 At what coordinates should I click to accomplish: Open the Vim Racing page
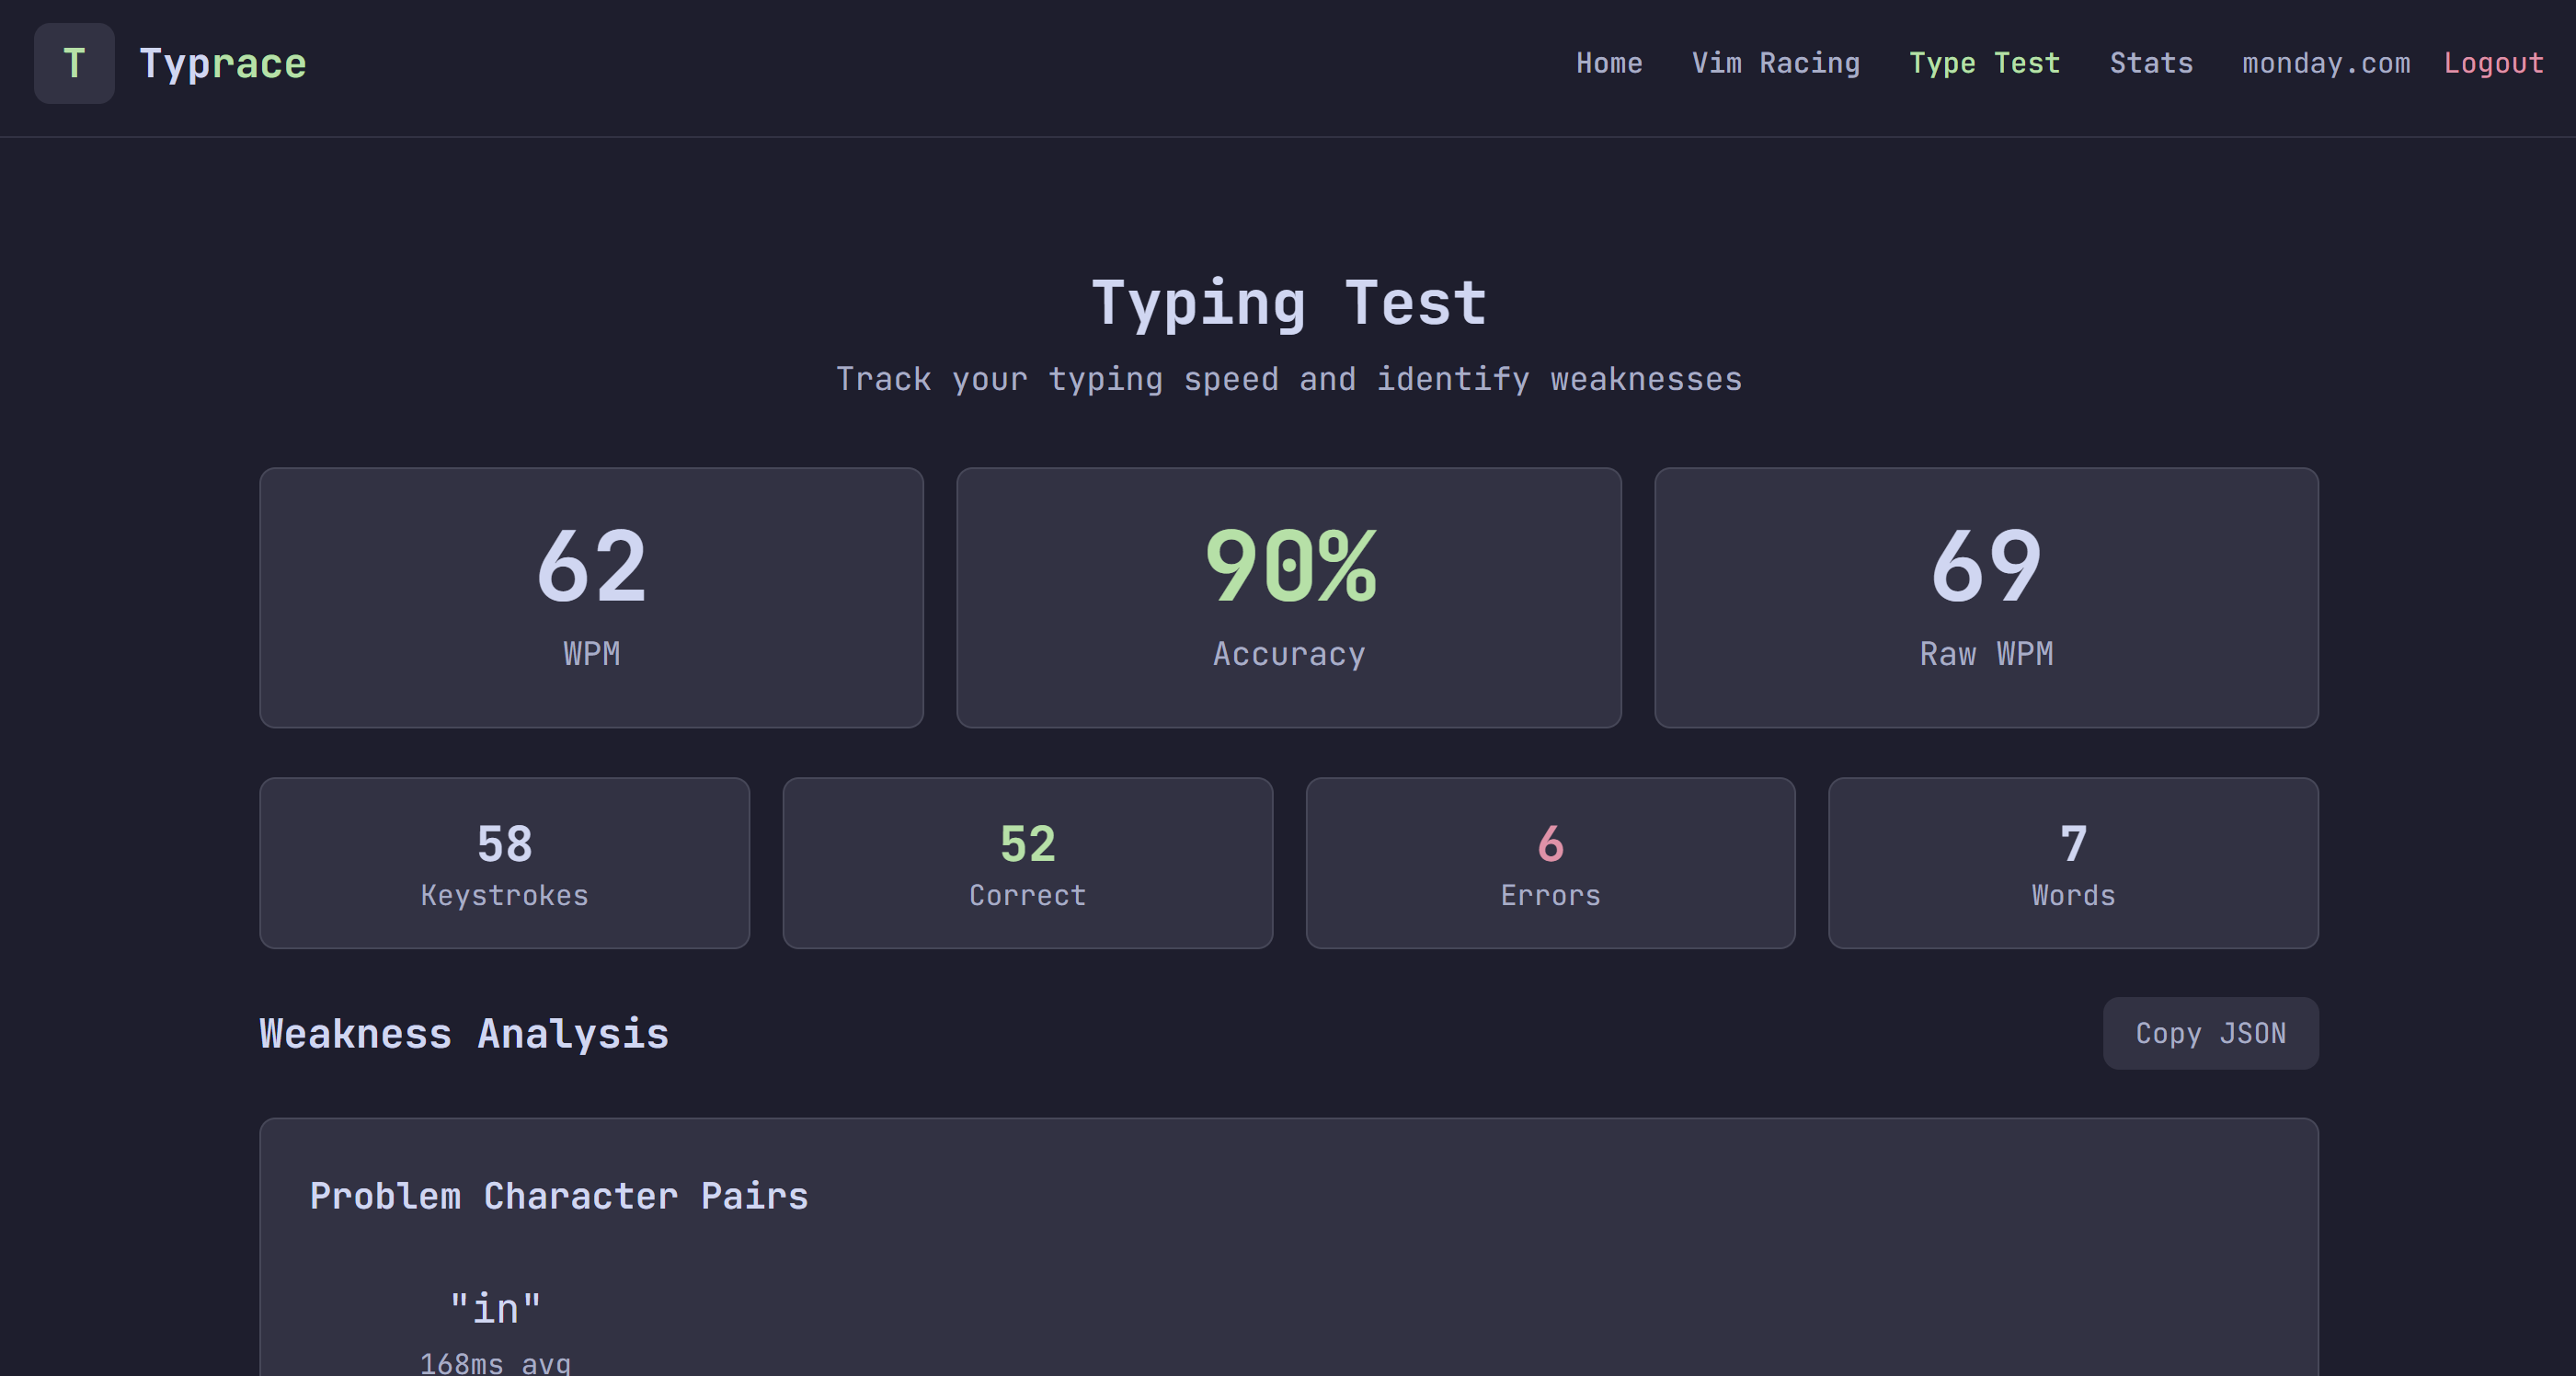(x=1775, y=64)
